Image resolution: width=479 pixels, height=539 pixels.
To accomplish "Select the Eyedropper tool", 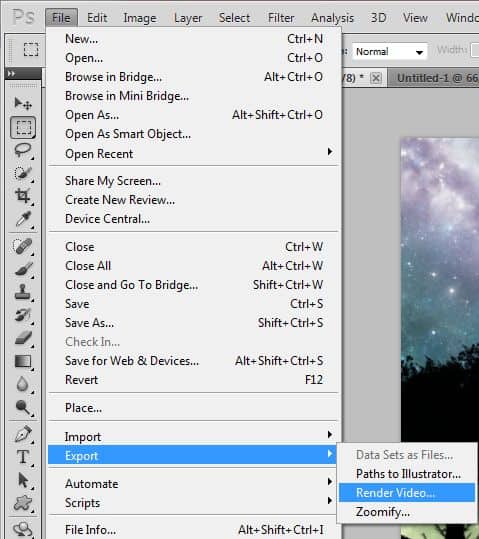I will pos(23,219).
